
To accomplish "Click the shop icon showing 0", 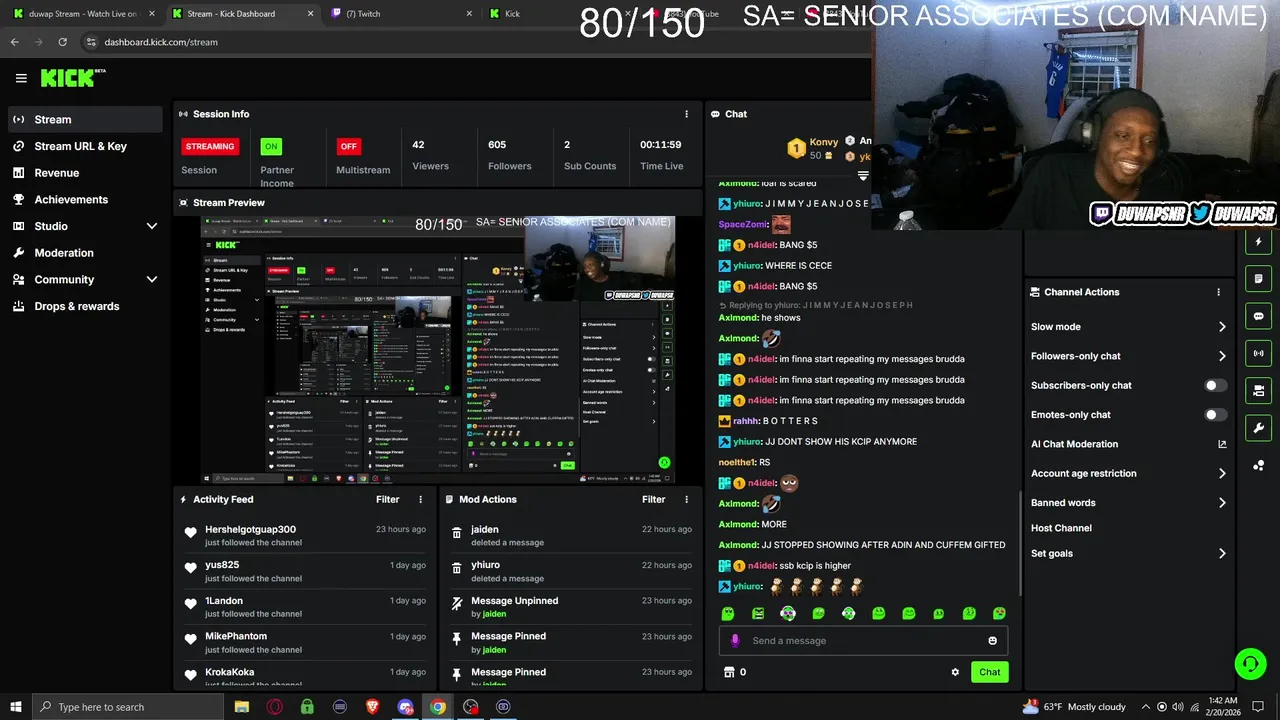I will 729,672.
